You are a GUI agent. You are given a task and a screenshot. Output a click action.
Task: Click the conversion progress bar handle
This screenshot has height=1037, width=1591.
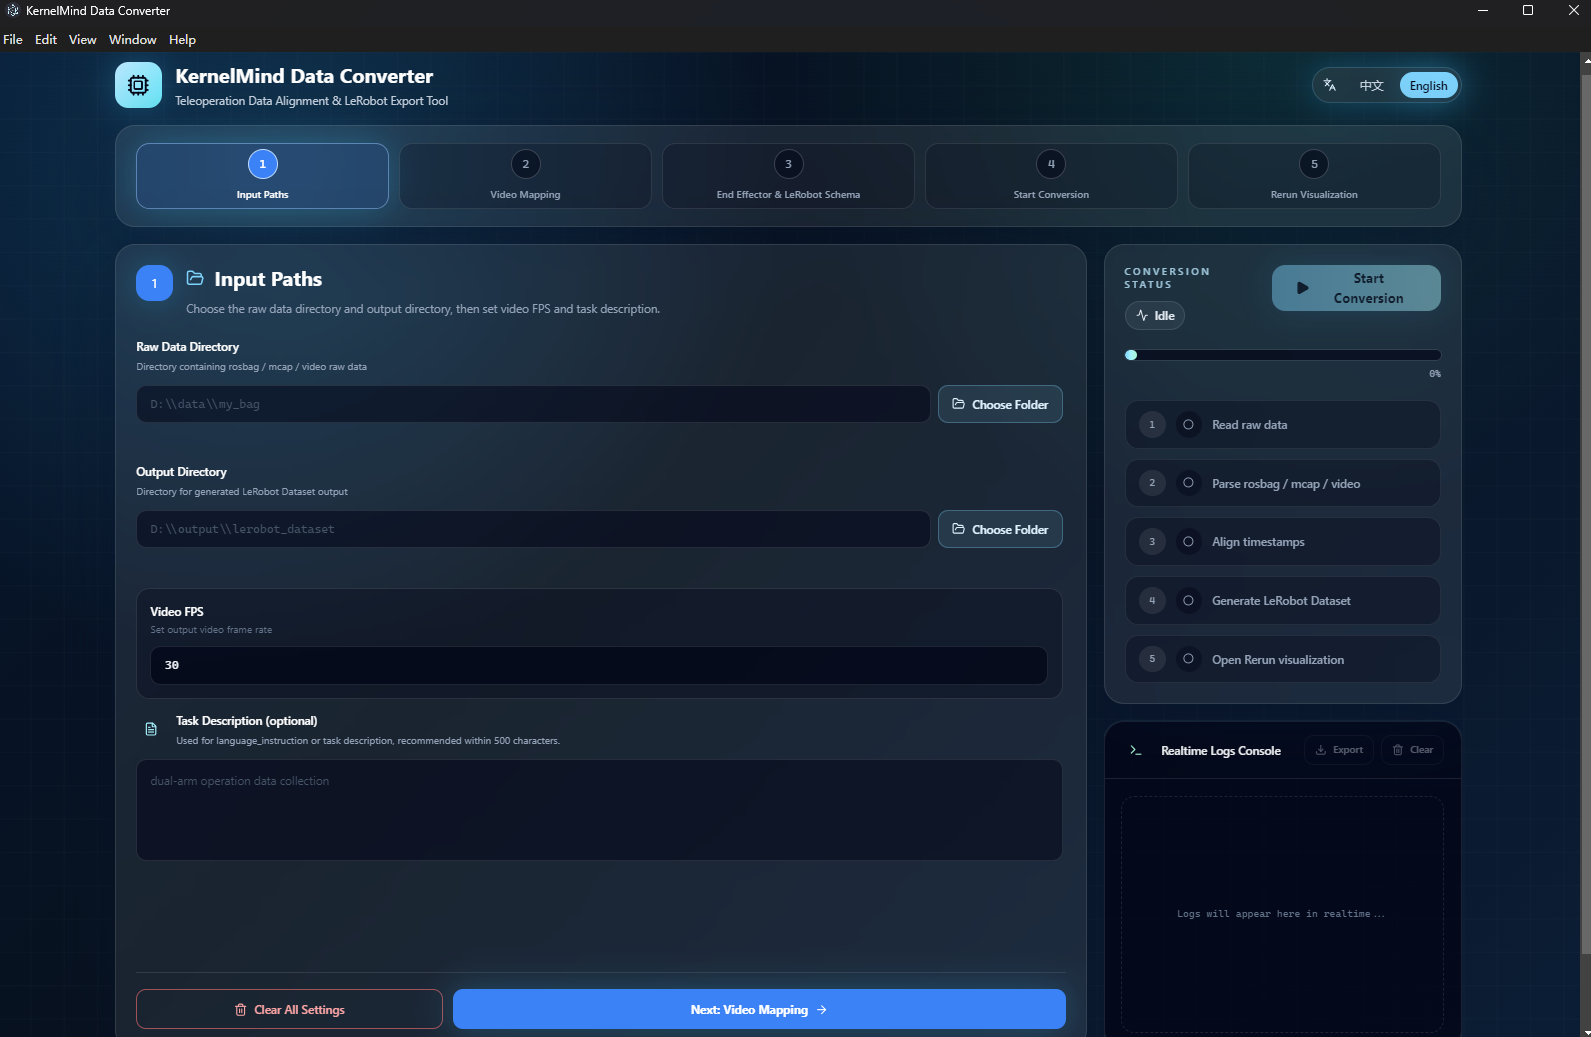pos(1131,355)
